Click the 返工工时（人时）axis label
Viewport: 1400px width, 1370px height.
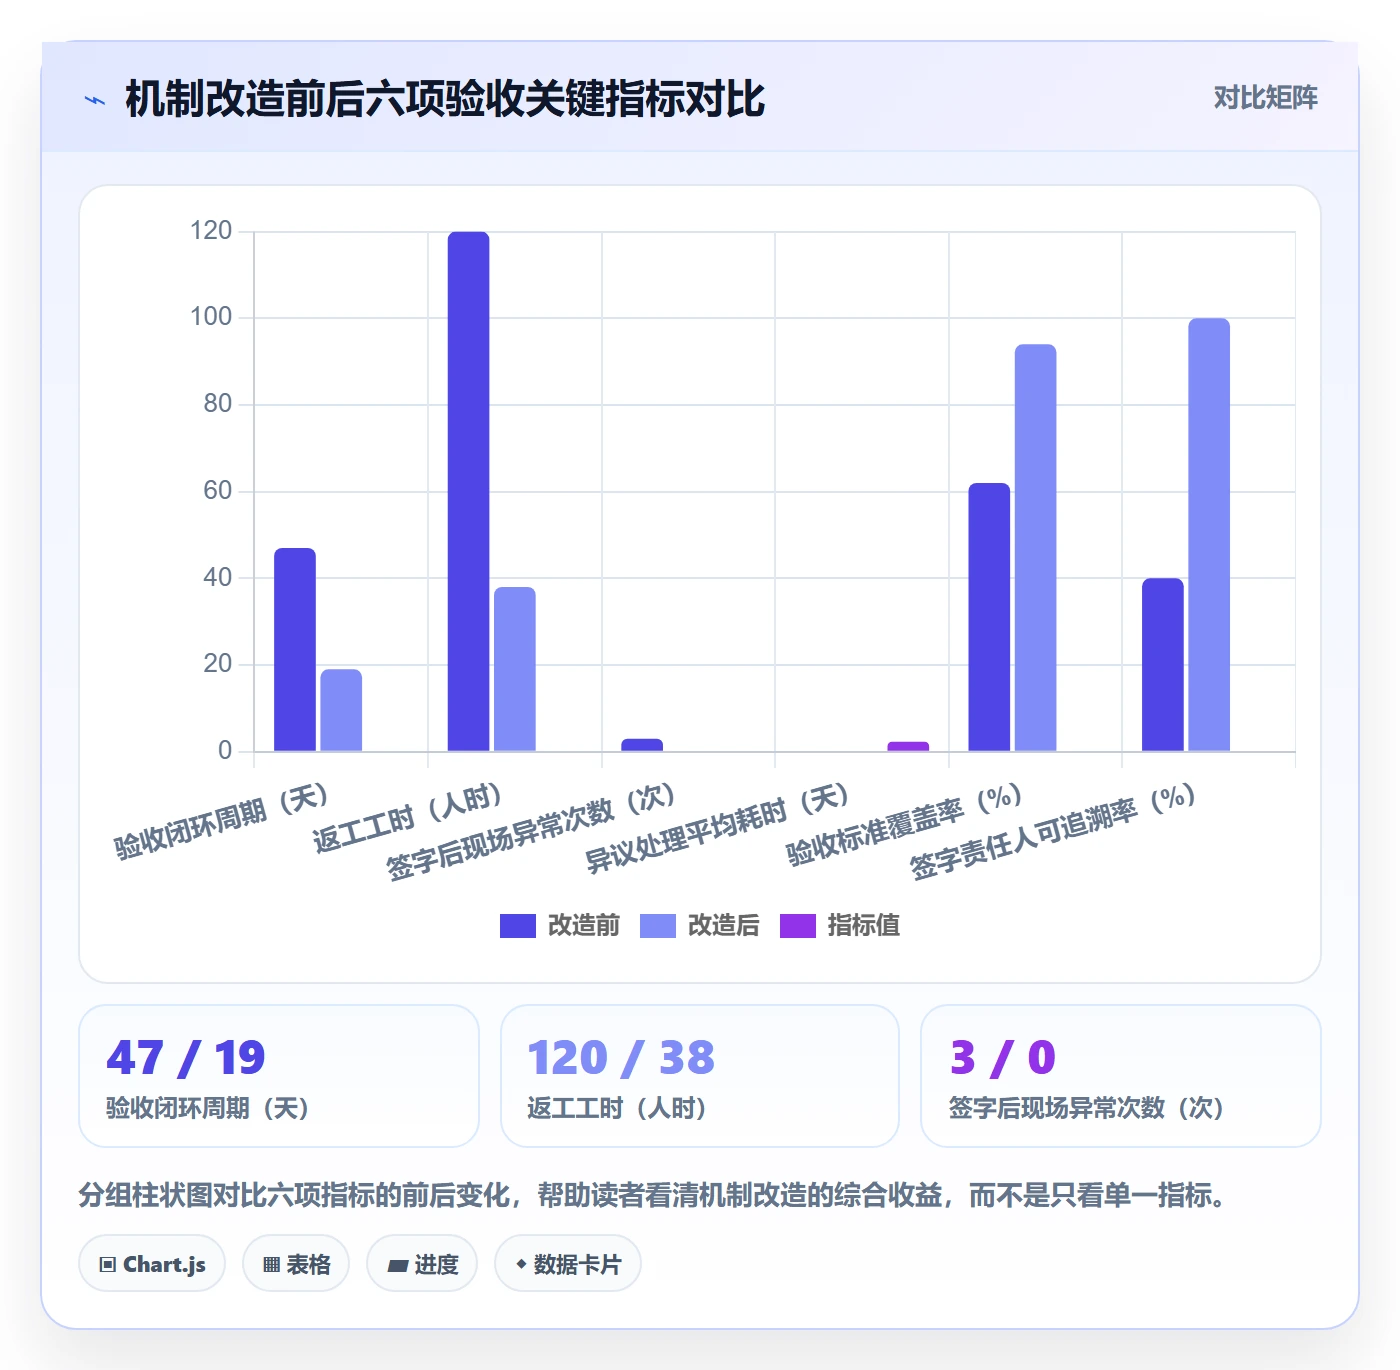(407, 820)
